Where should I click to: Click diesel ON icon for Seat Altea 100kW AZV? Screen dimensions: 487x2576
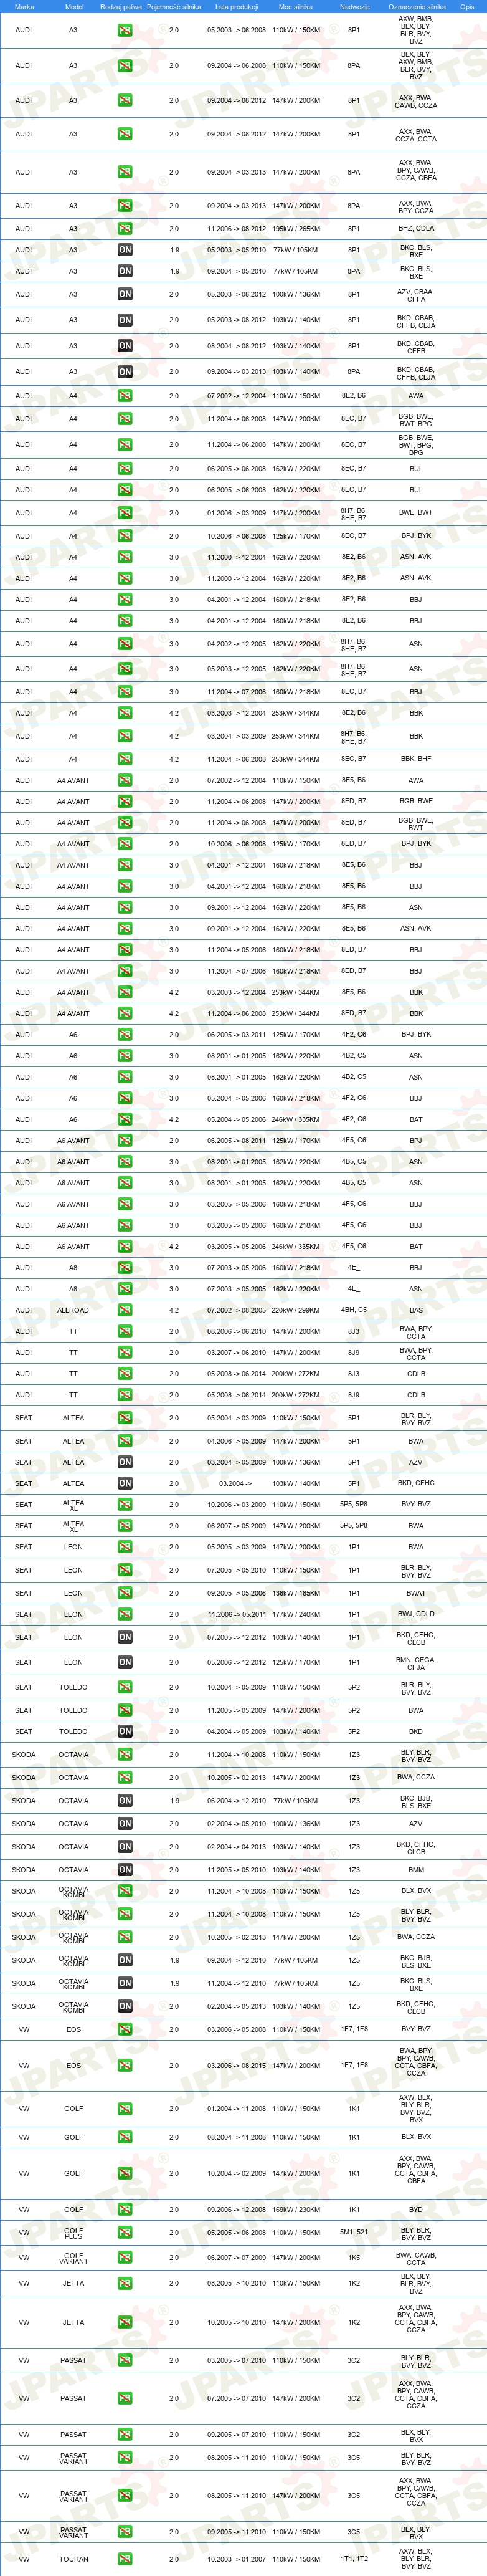[x=125, y=1462]
